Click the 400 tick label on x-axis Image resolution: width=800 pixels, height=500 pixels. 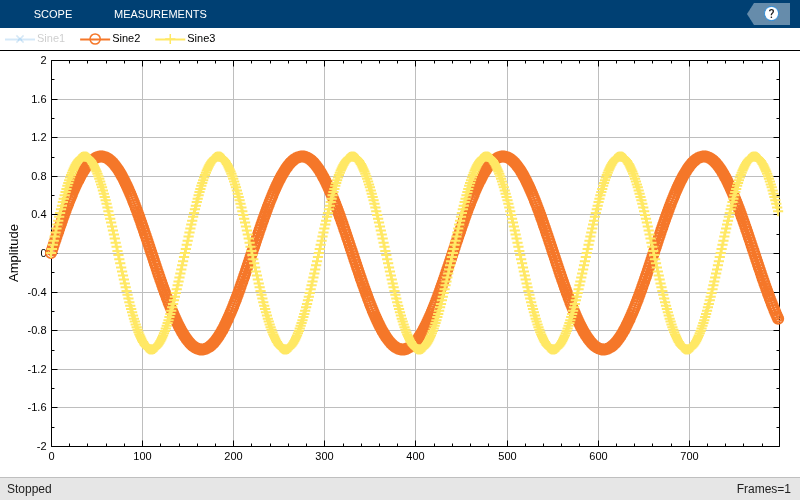click(x=415, y=456)
